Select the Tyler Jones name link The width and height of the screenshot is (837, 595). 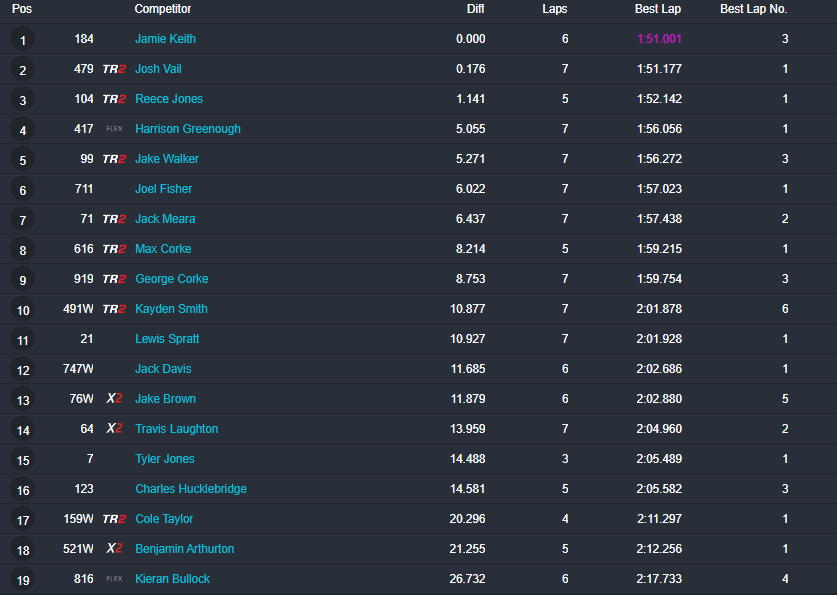click(165, 459)
